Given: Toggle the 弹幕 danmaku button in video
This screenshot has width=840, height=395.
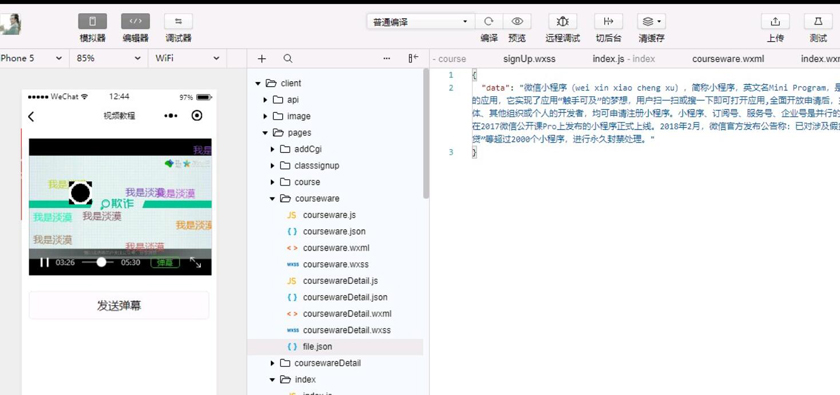Looking at the screenshot, I should click(165, 263).
